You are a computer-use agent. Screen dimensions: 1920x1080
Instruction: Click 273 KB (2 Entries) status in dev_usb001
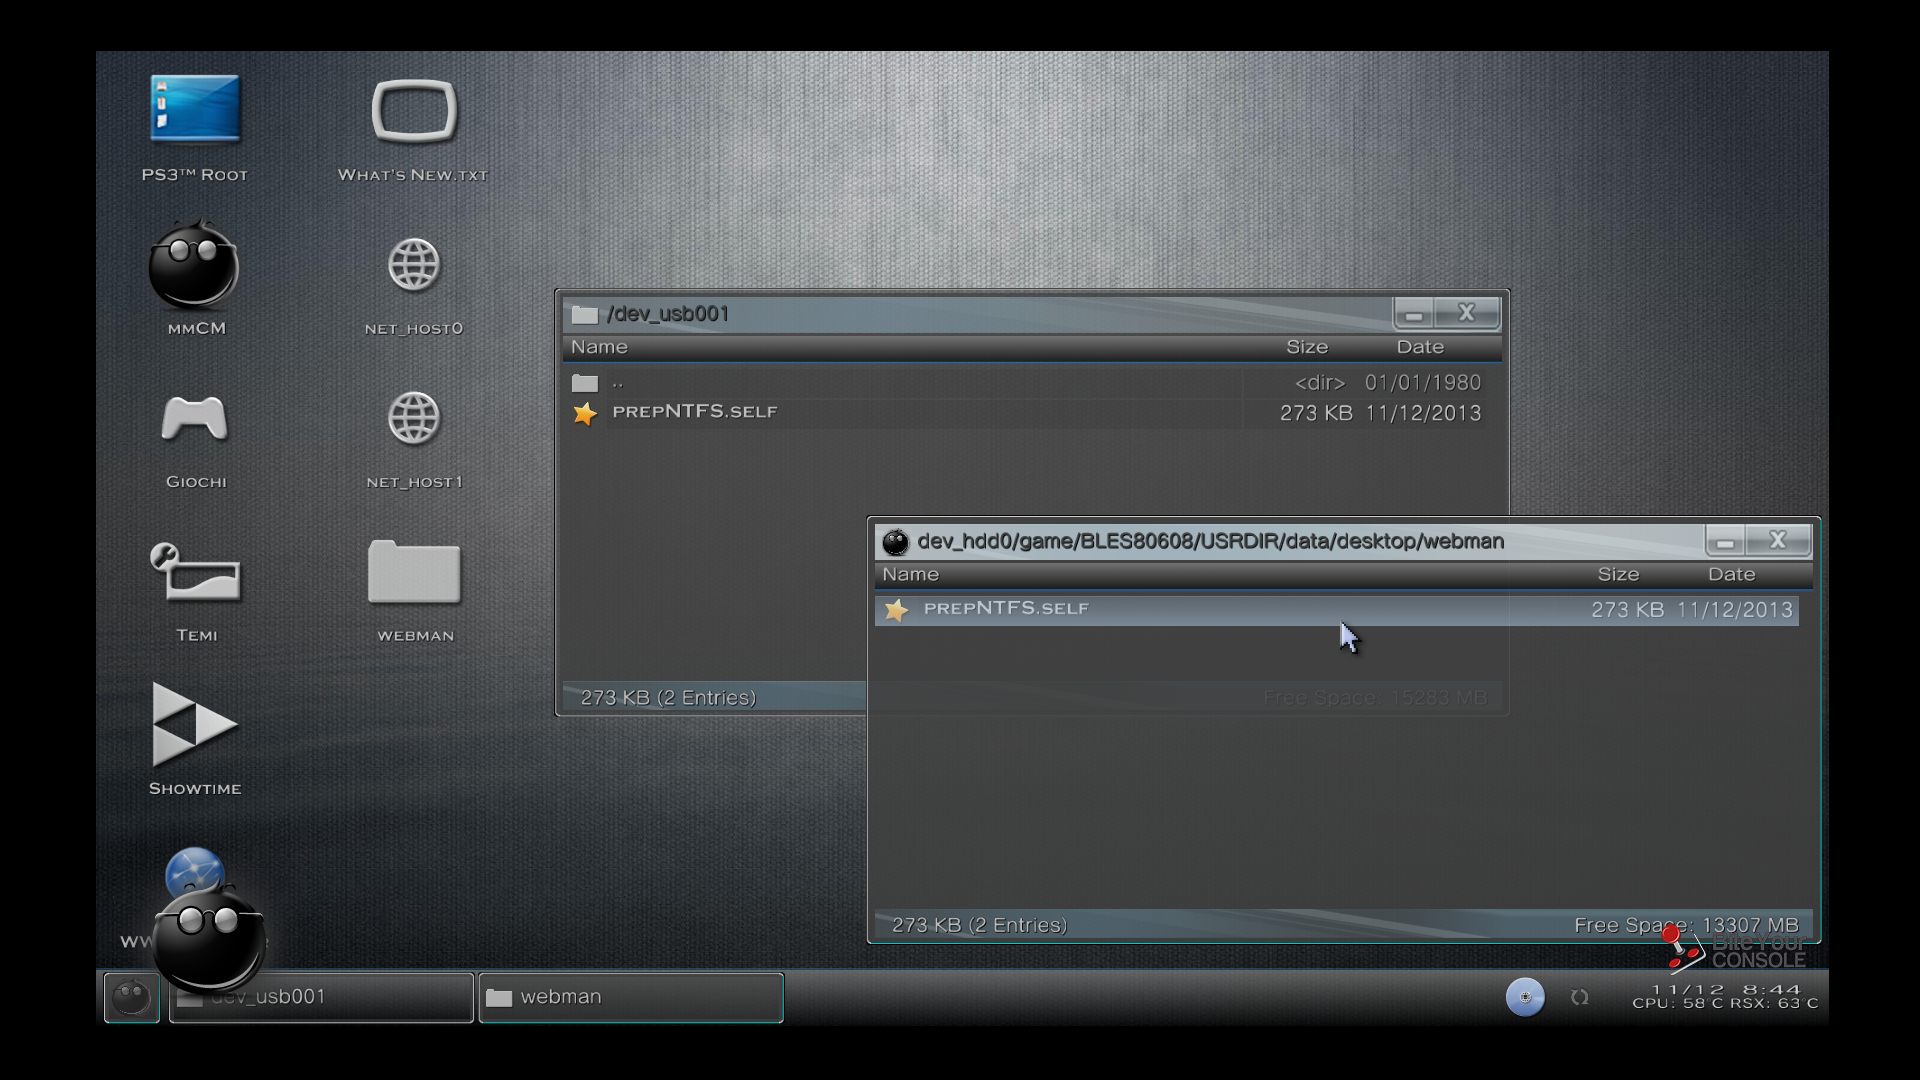coord(668,698)
